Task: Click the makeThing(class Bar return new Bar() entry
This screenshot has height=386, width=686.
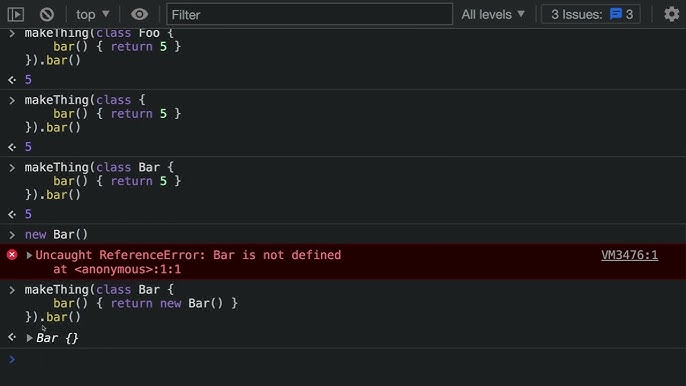Action: point(131,303)
